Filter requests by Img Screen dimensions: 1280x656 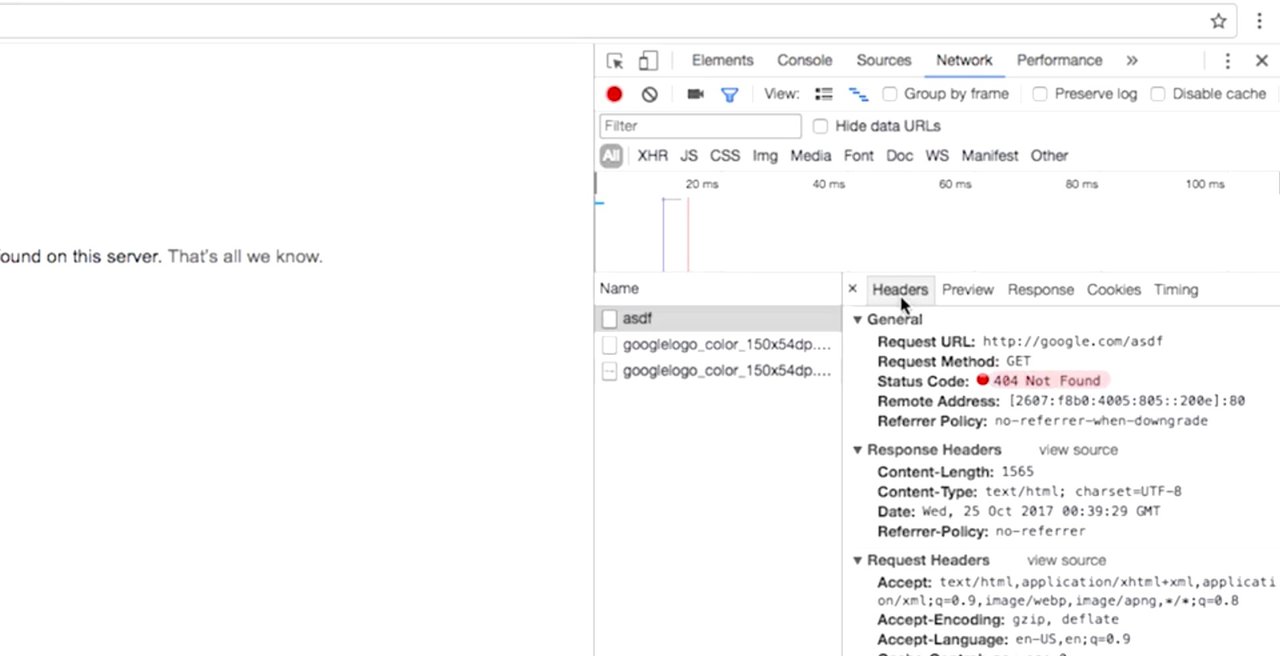pos(765,156)
